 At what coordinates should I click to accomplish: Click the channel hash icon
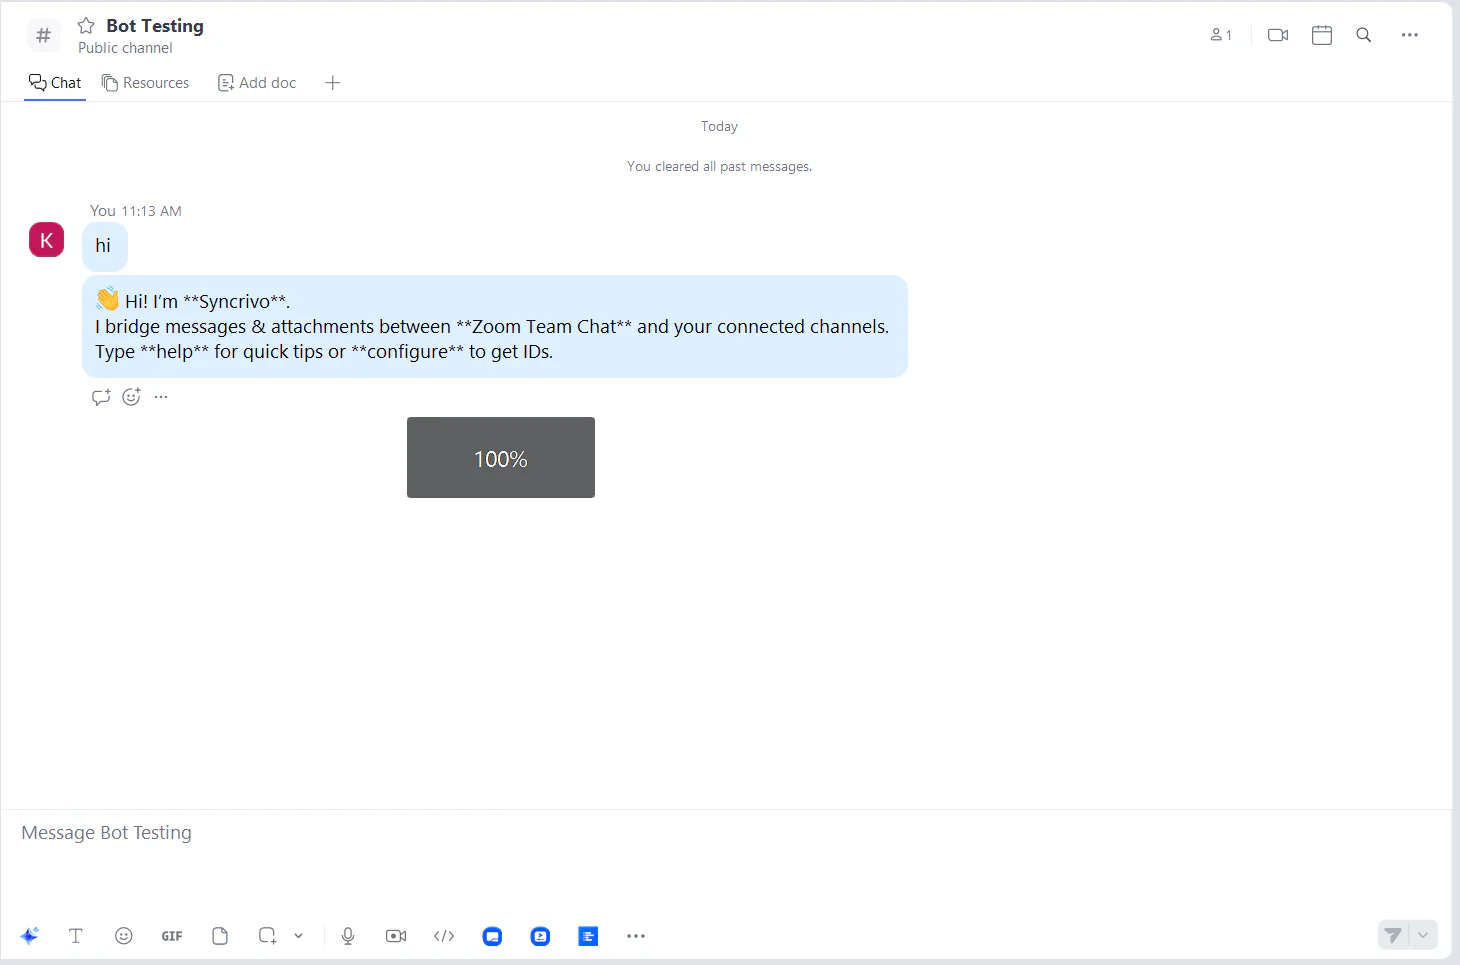tap(43, 36)
